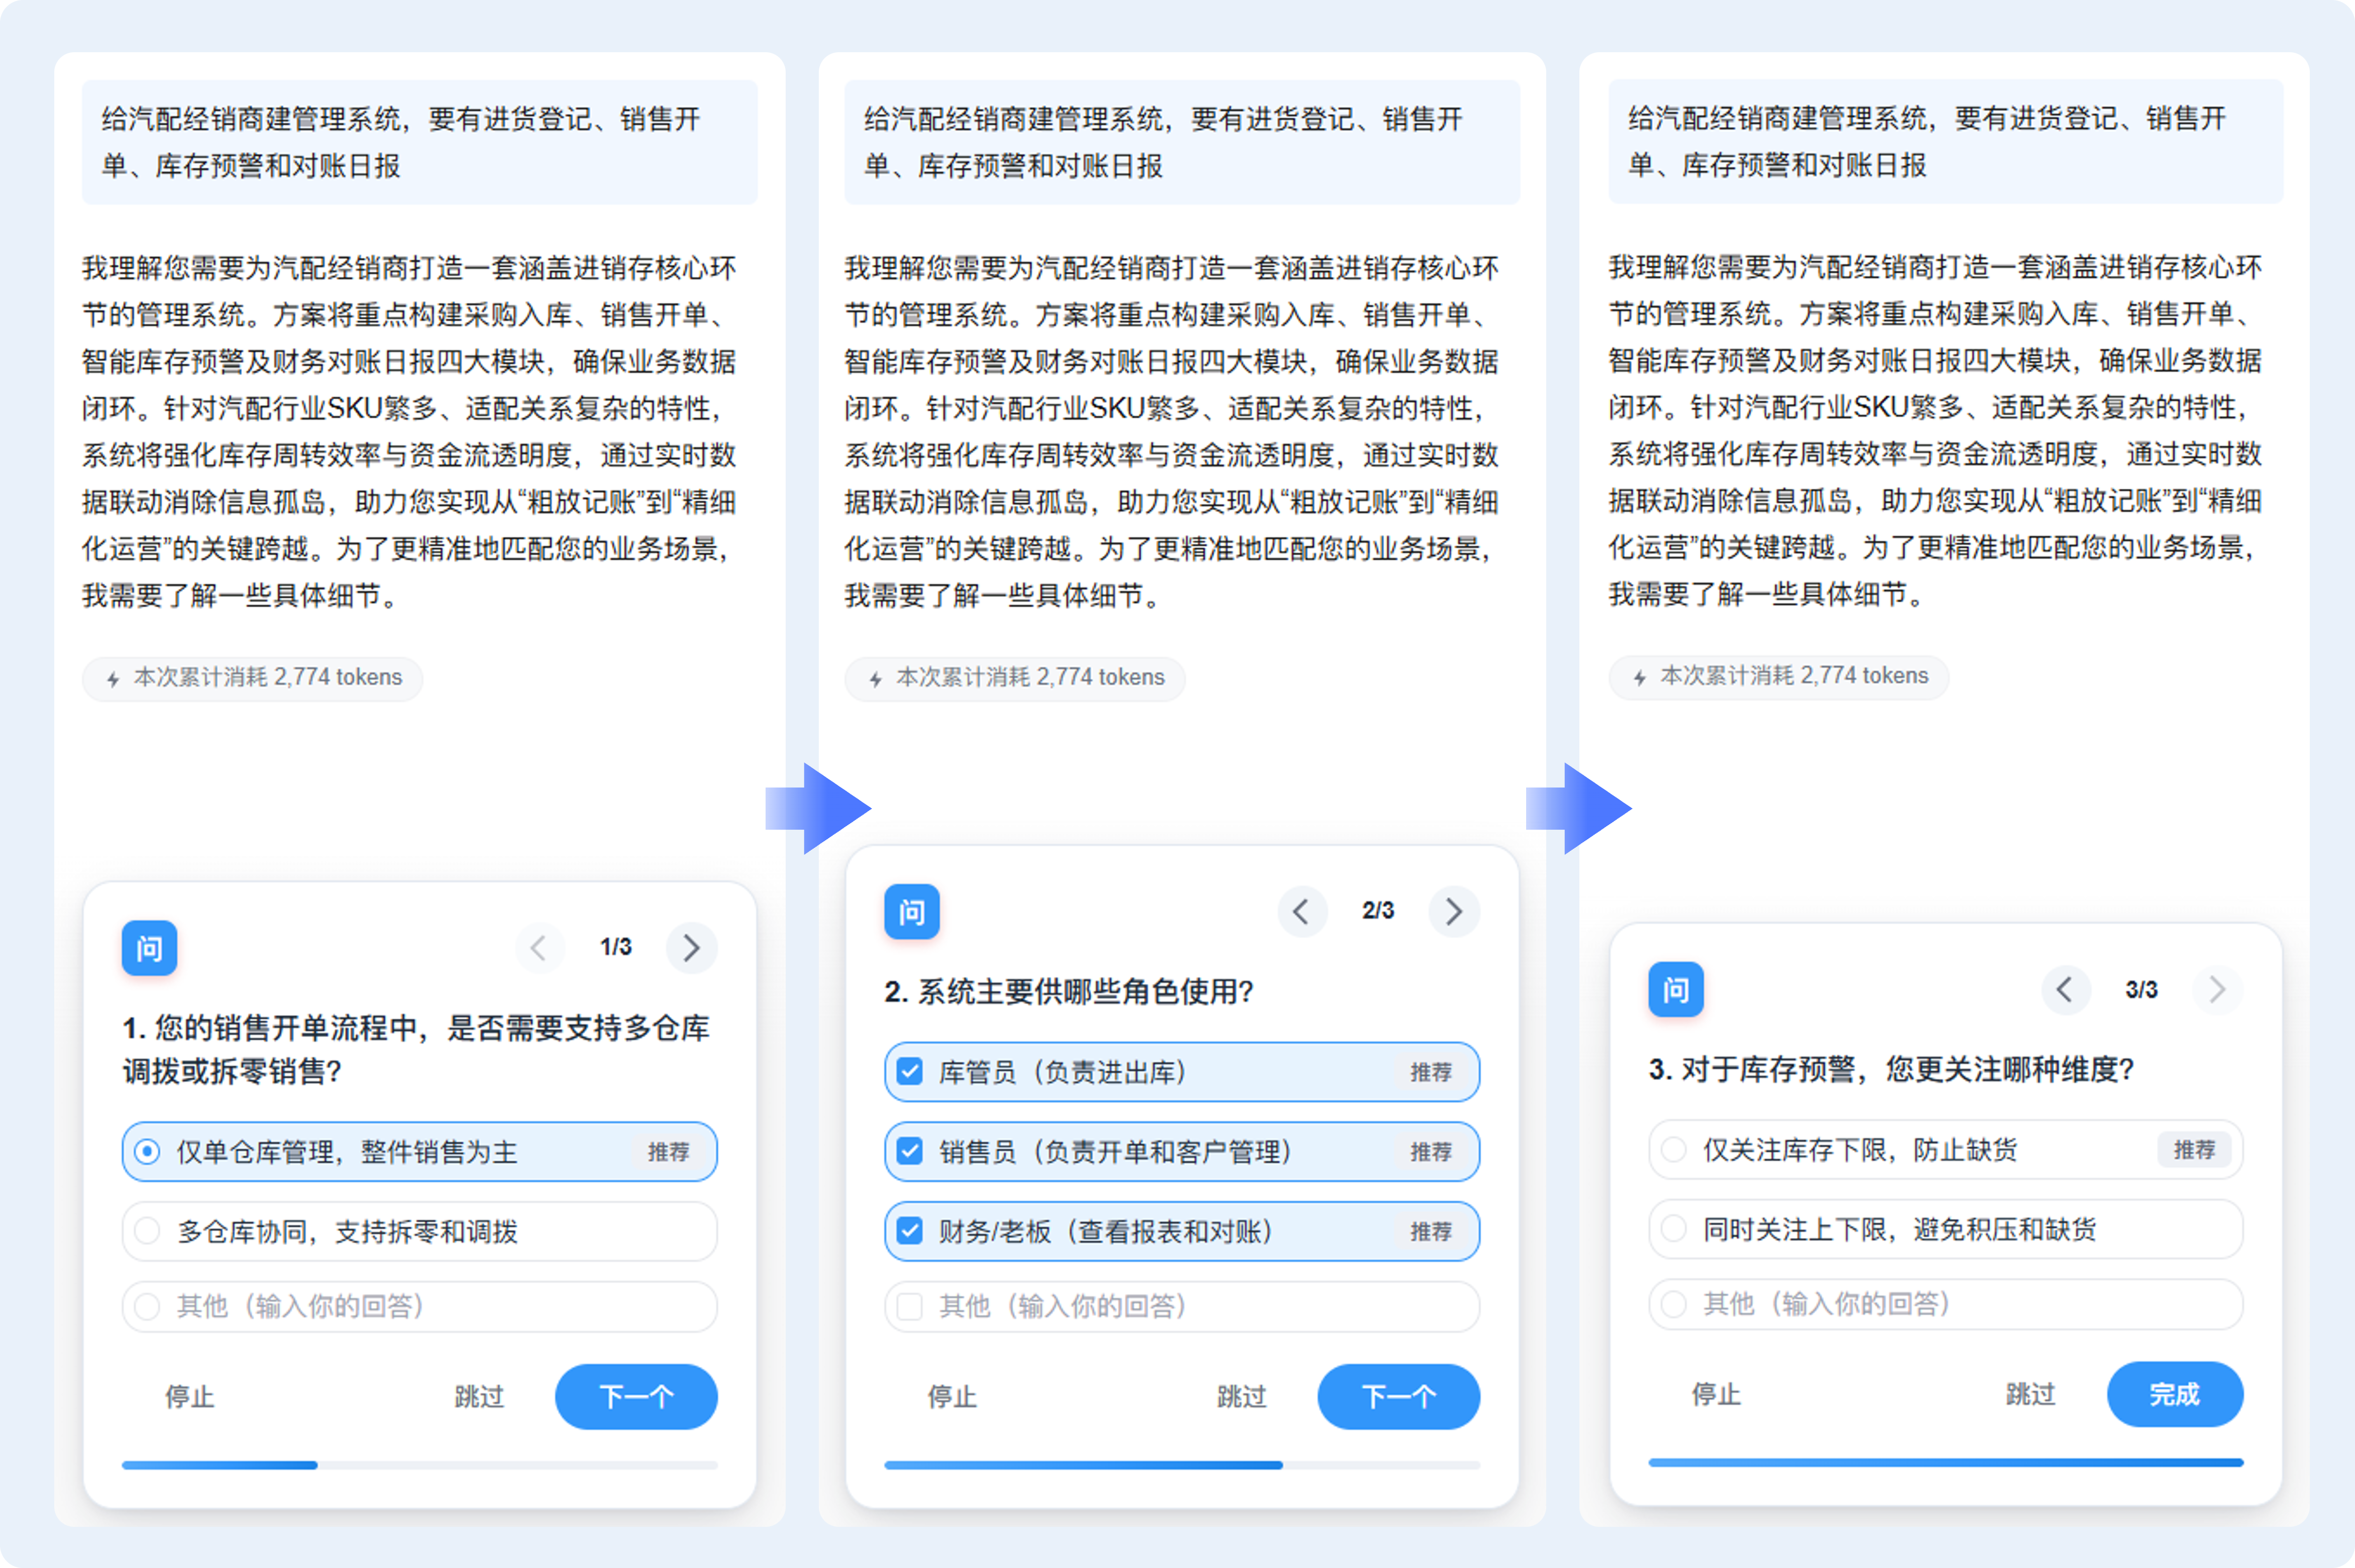Advance with next arrow on 2/3 card

pyautogui.click(x=1453, y=911)
